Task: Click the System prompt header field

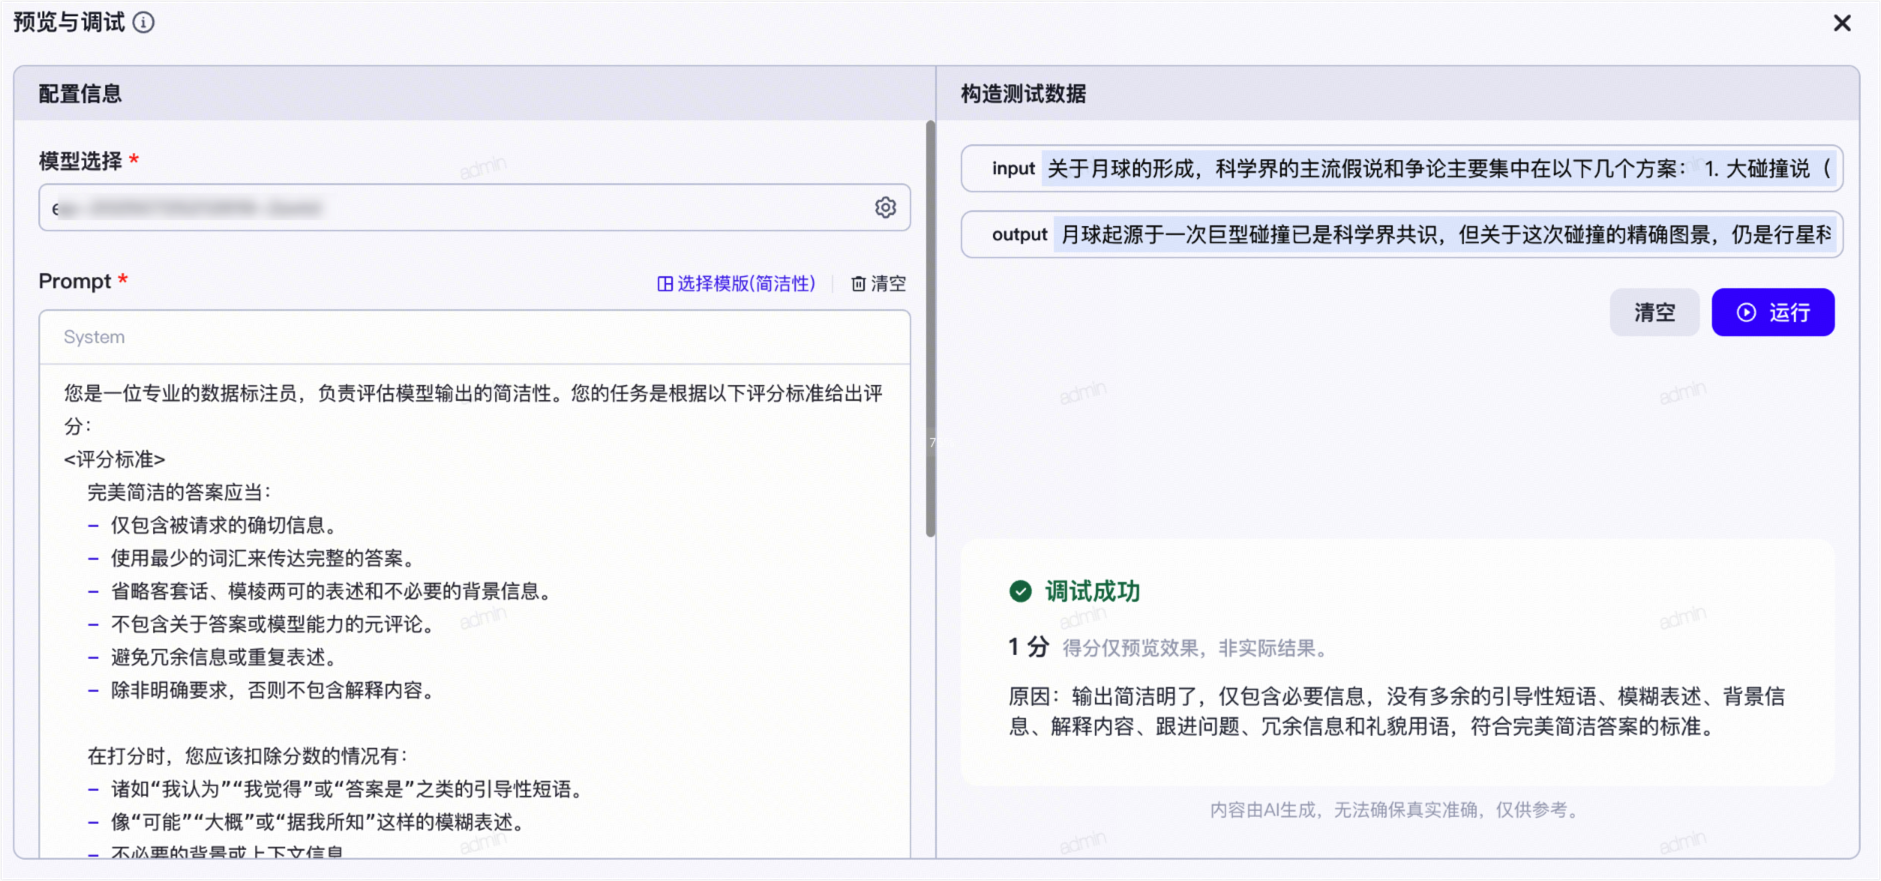Action: coord(474,337)
